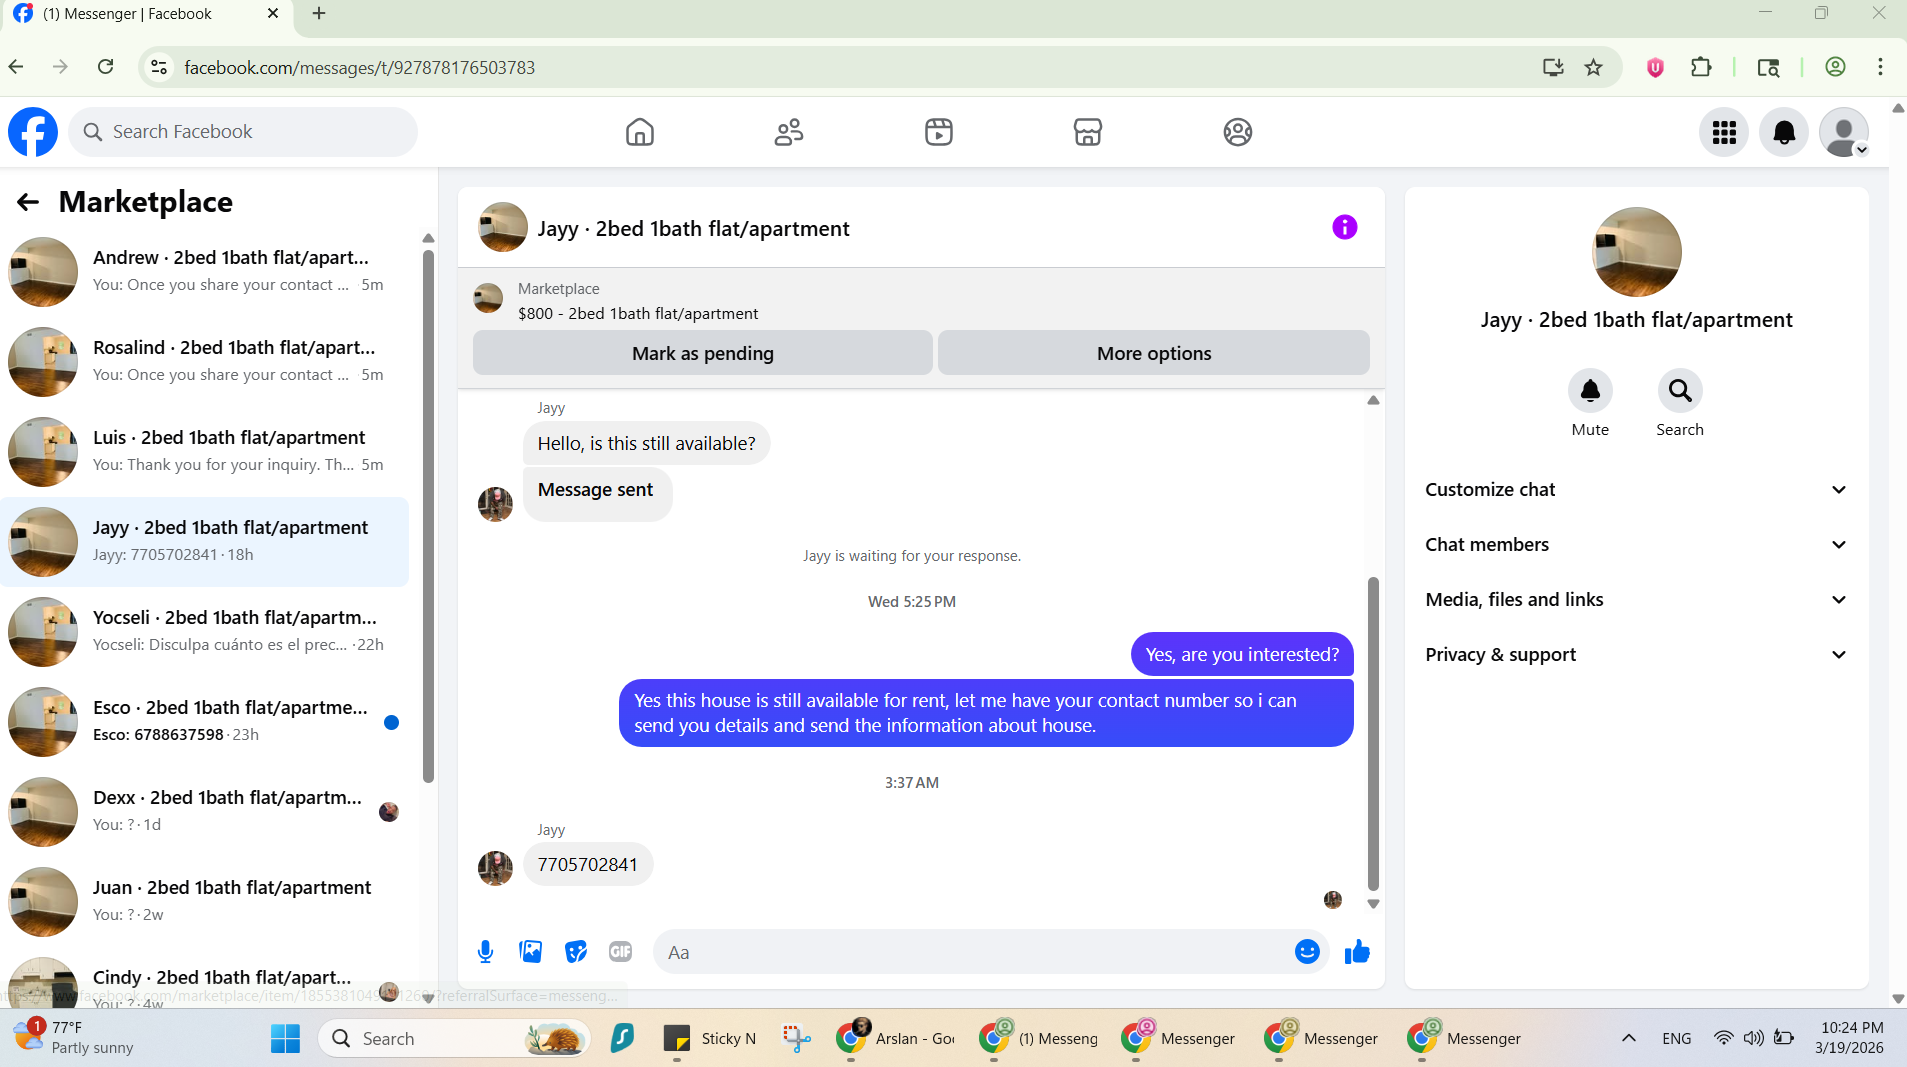Open the $800 2bed 1bath listing link
The width and height of the screenshot is (1907, 1067).
pyautogui.click(x=638, y=314)
